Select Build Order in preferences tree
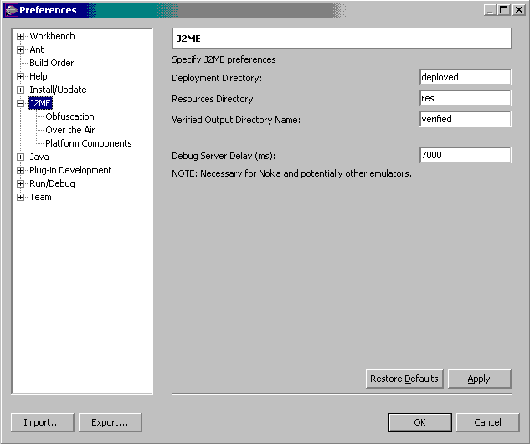Screen dimensions: 530x444 coord(51,63)
